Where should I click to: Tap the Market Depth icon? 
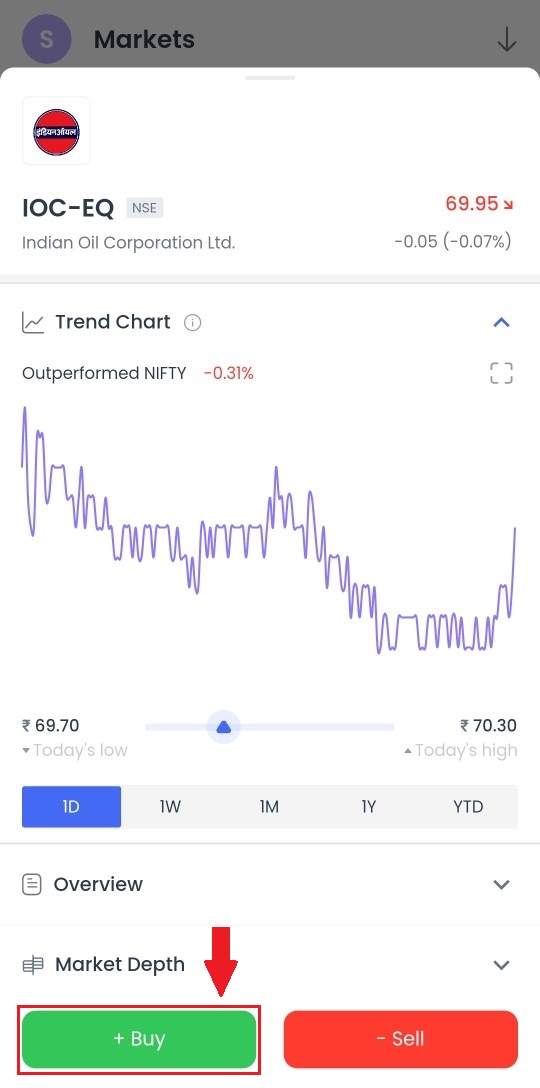pyautogui.click(x=33, y=964)
